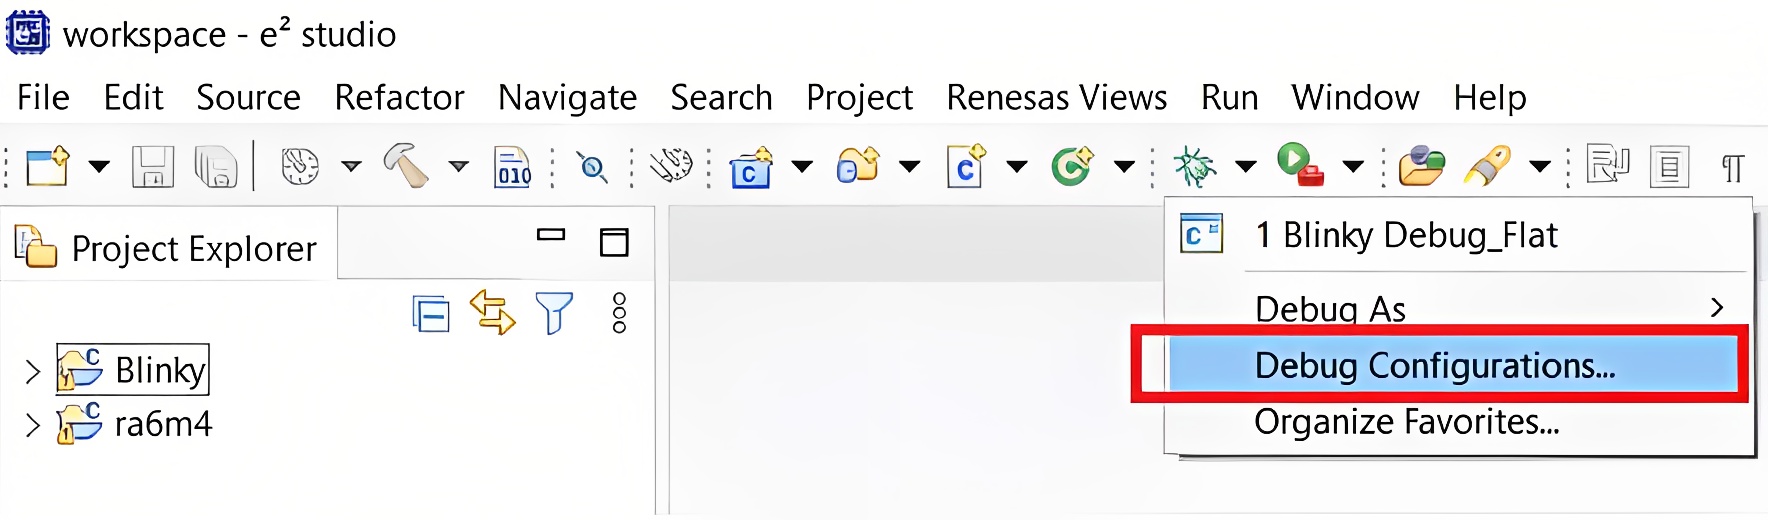Toggle Show Whitespace Characters pilcrow icon
Viewport: 1768px width, 520px height.
coord(1733,168)
